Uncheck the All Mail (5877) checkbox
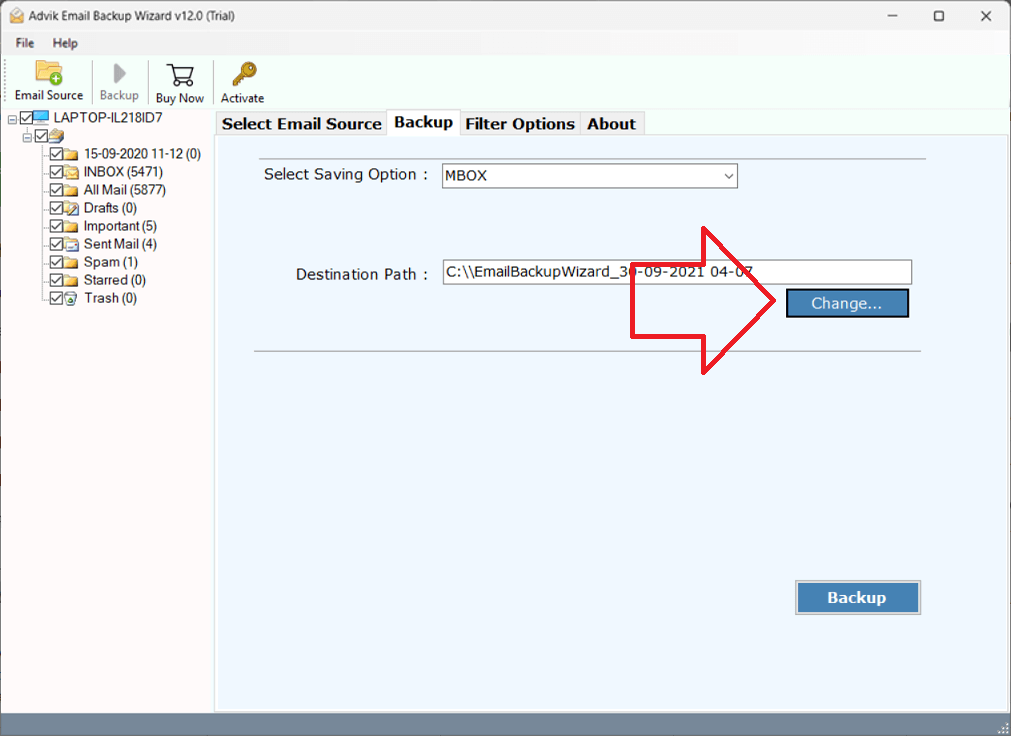Viewport: 1011px width, 736px height. tap(56, 190)
